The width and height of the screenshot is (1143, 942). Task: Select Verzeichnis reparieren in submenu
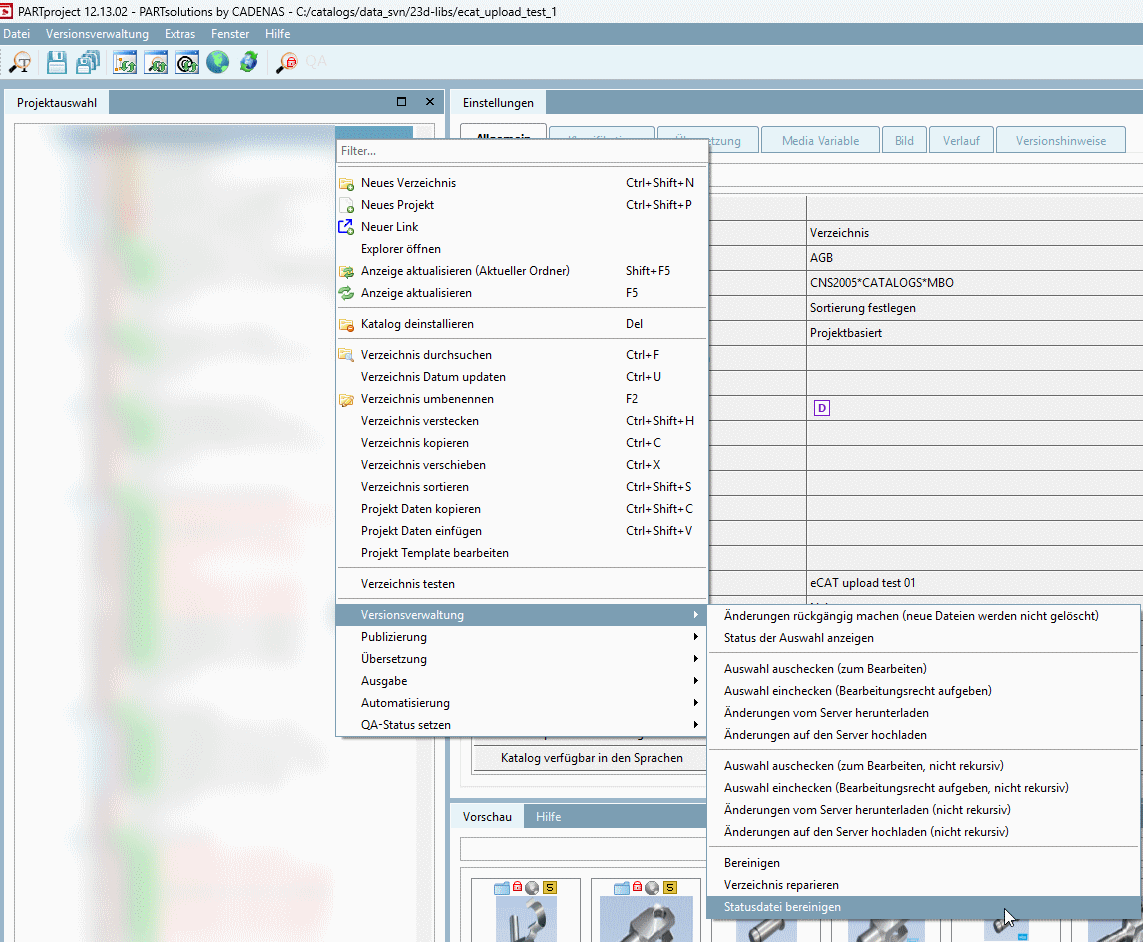point(923,885)
